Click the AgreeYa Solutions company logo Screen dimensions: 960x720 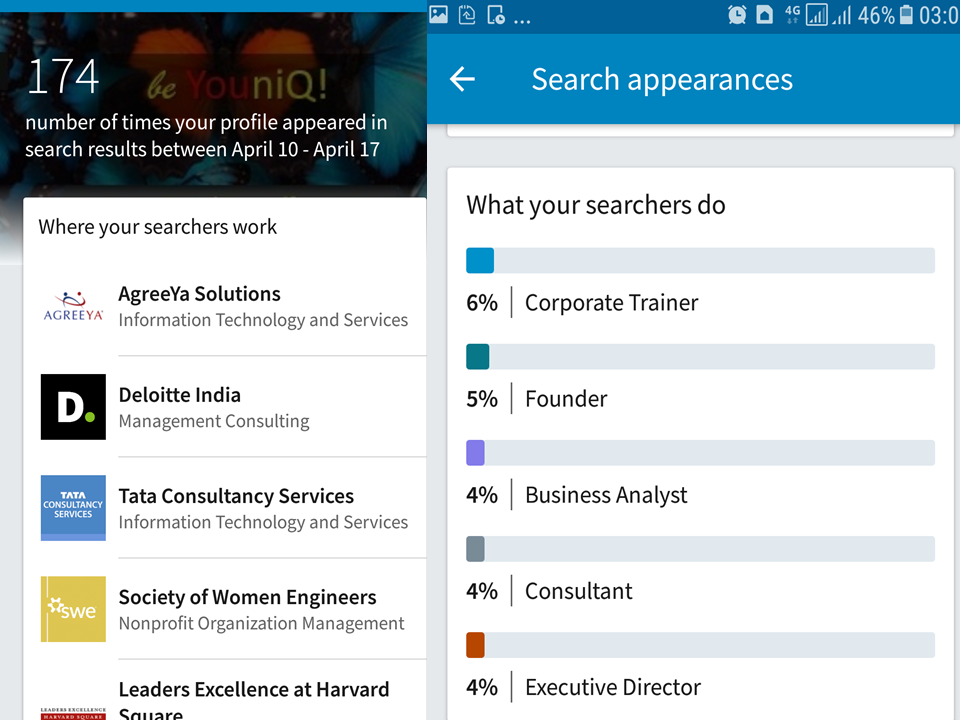pyautogui.click(x=73, y=306)
